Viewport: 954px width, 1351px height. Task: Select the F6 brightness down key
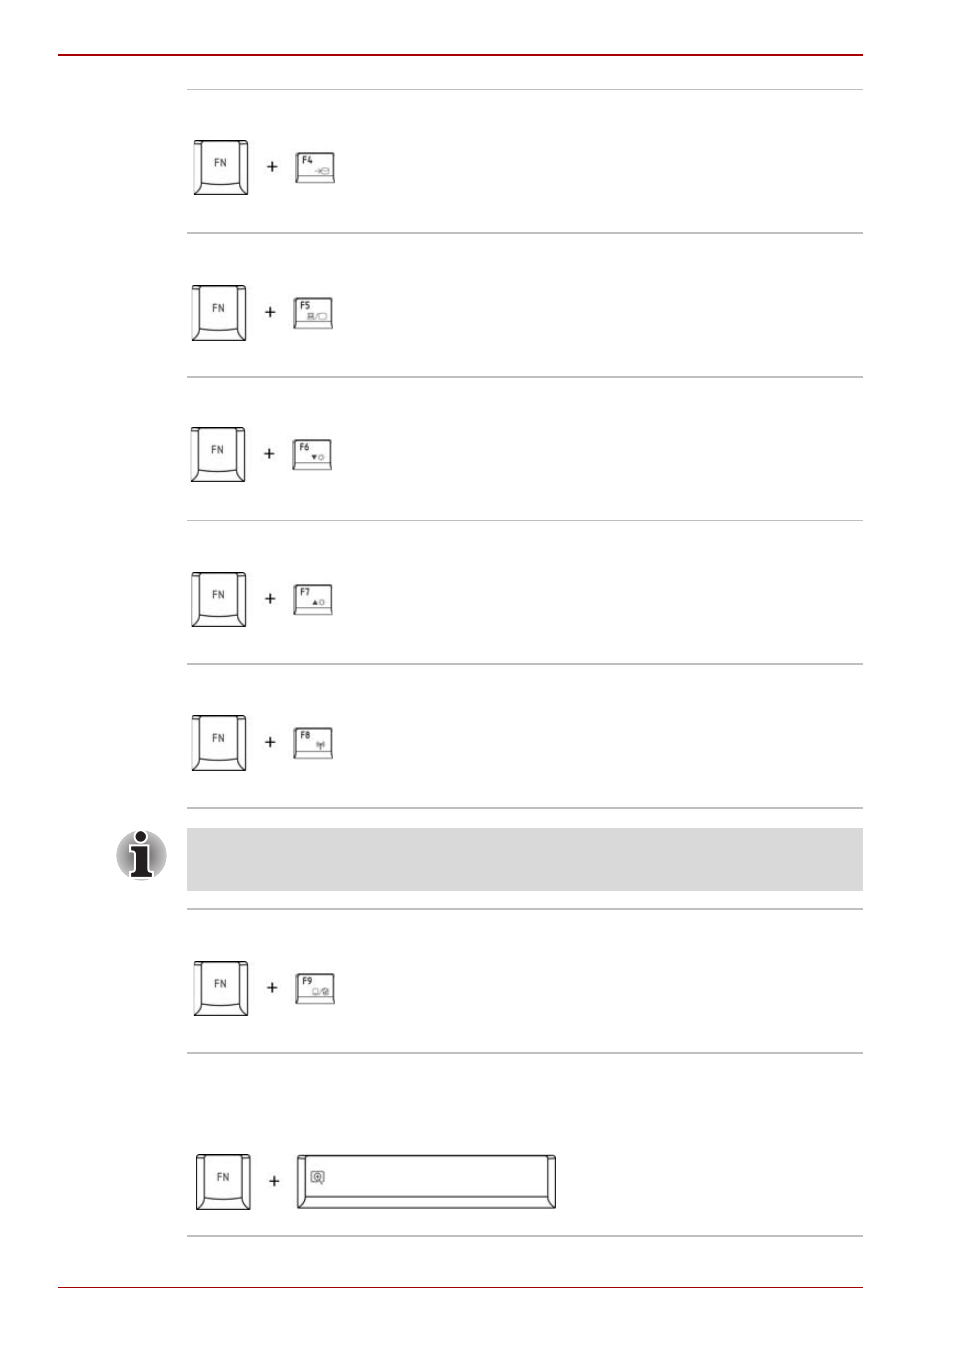pos(312,455)
